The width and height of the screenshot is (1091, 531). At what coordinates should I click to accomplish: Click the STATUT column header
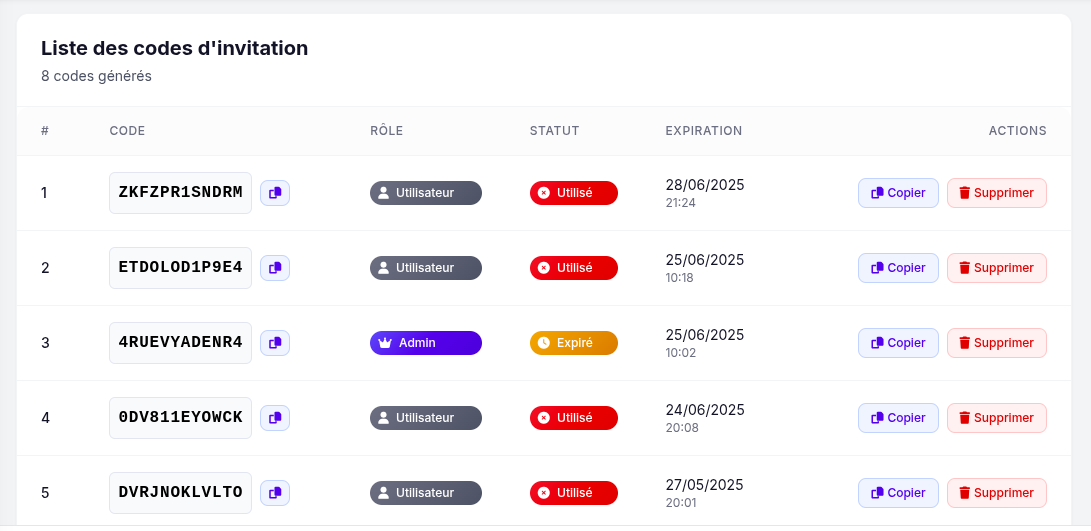coord(554,131)
